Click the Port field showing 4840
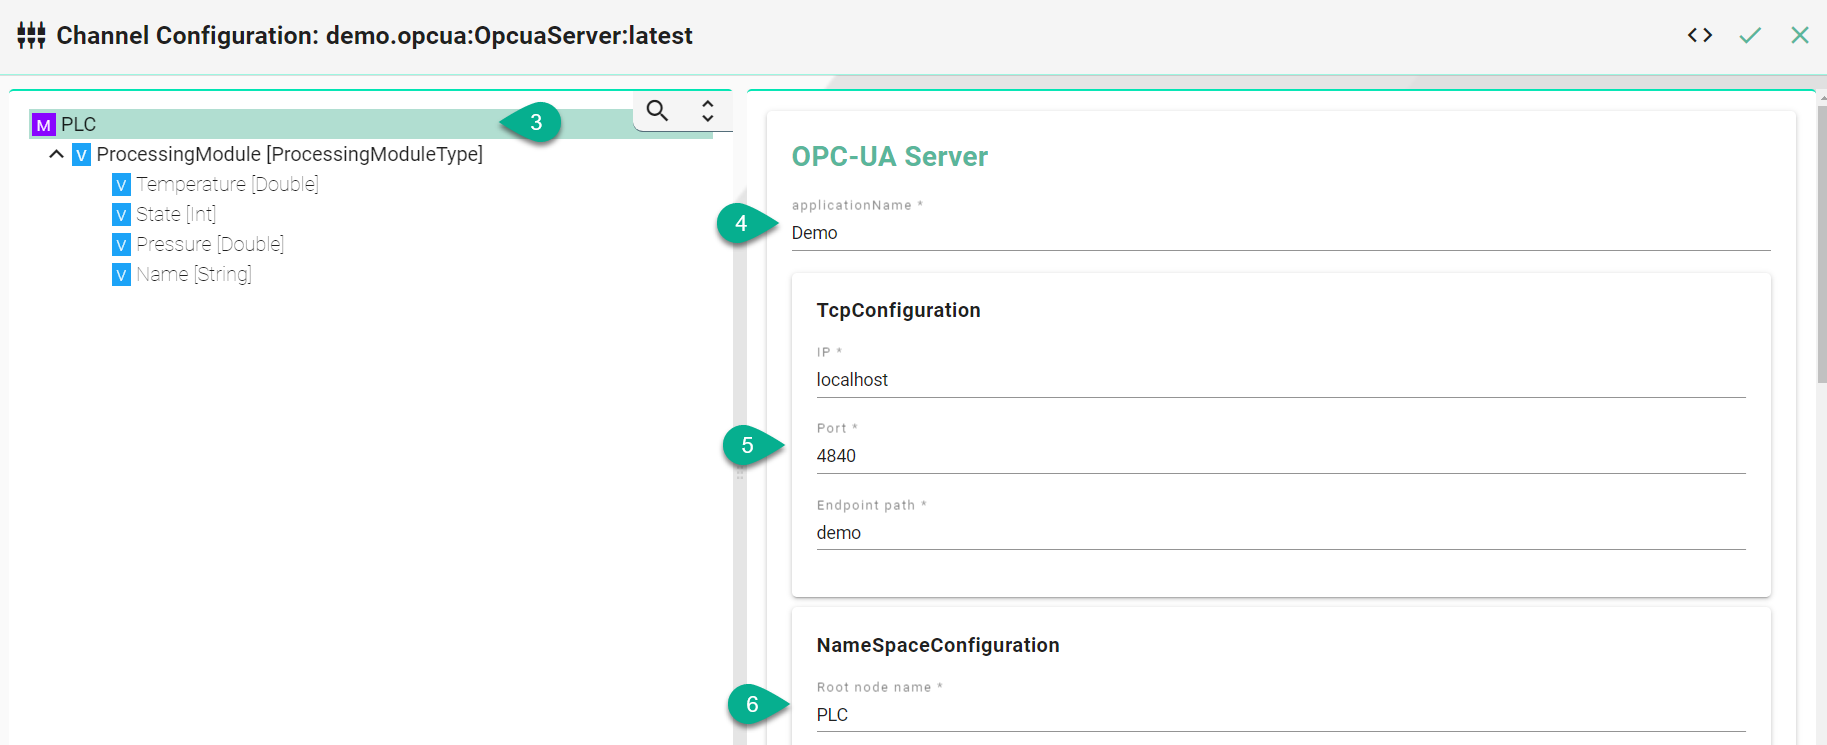The image size is (1827, 745). pos(1280,456)
